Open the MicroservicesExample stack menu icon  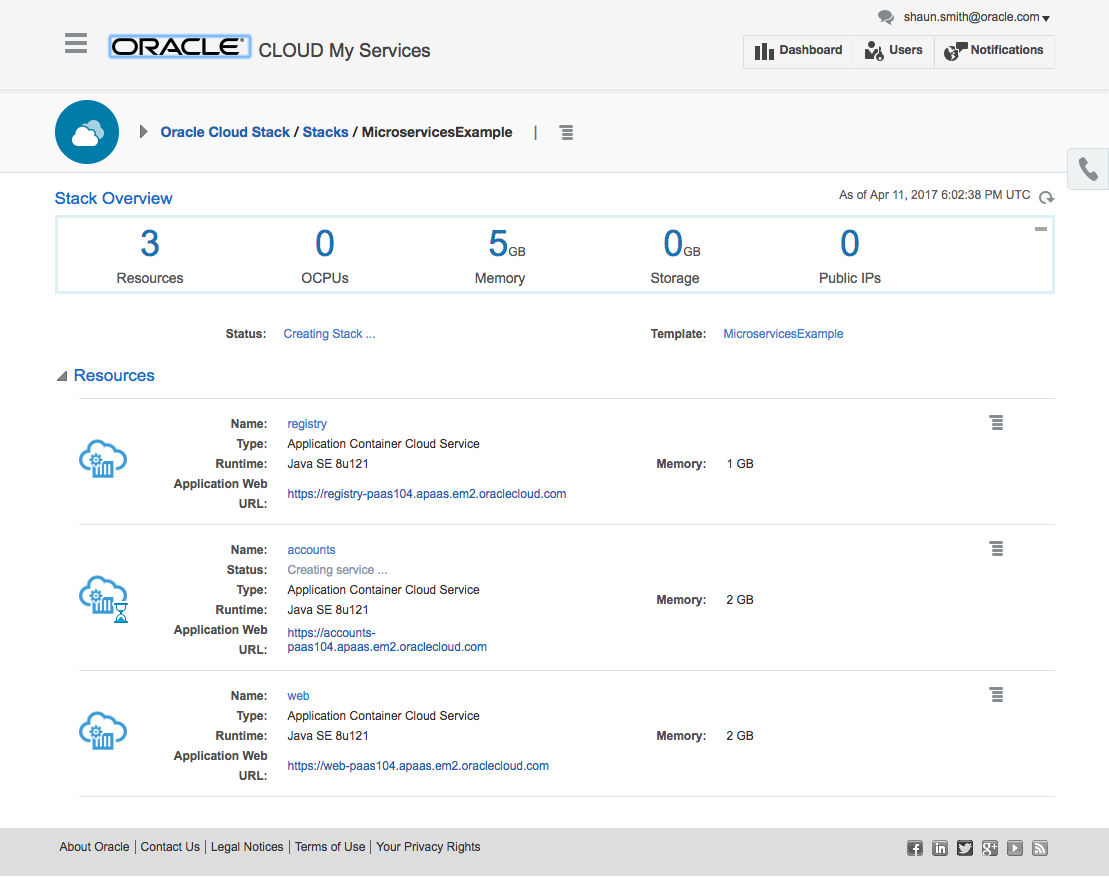[x=567, y=132]
